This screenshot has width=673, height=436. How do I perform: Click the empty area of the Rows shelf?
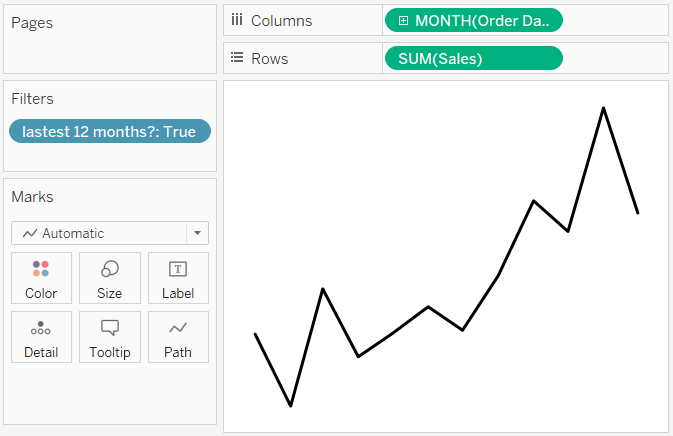[x=615, y=58]
